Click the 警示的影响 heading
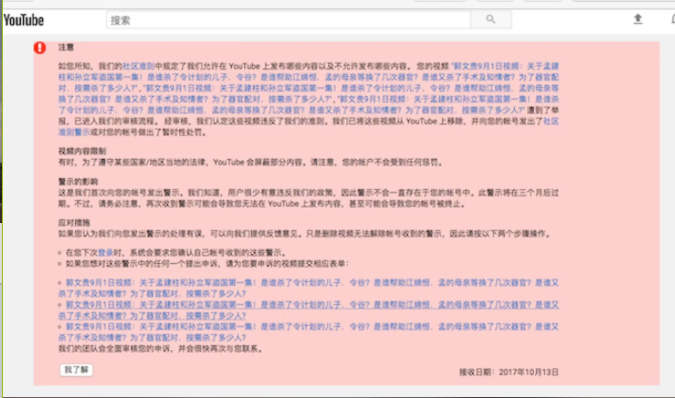This screenshot has height=398, width=675. coord(78,181)
